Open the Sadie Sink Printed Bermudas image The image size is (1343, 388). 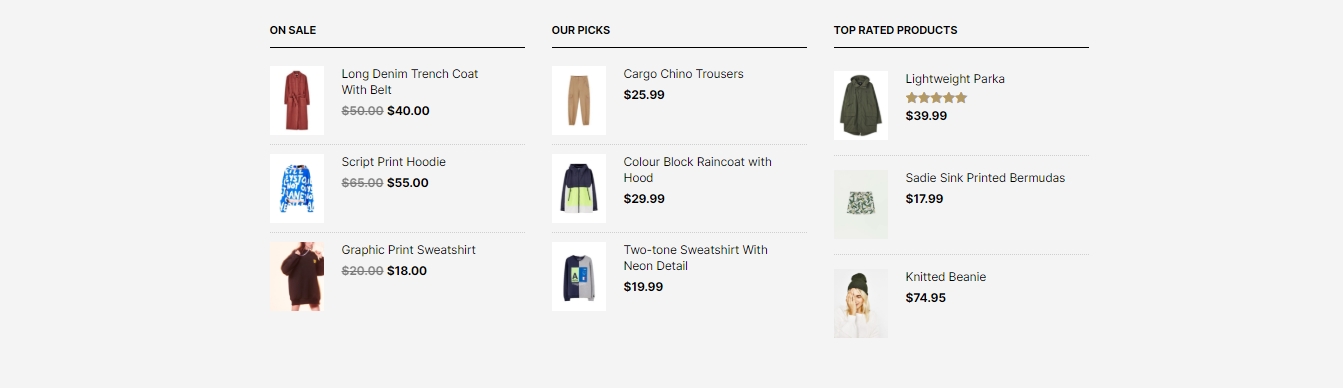click(861, 204)
